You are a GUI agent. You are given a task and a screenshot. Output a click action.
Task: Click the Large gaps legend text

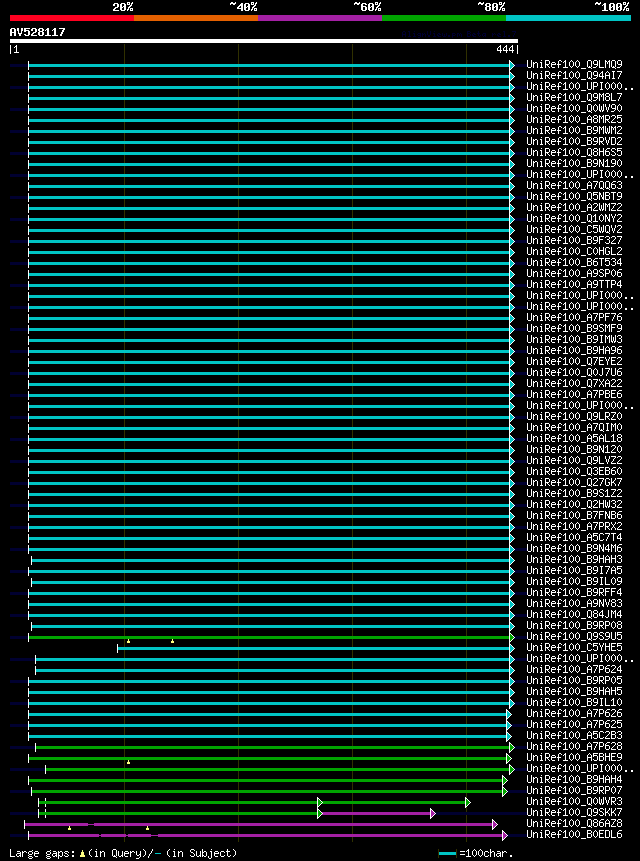(123, 853)
